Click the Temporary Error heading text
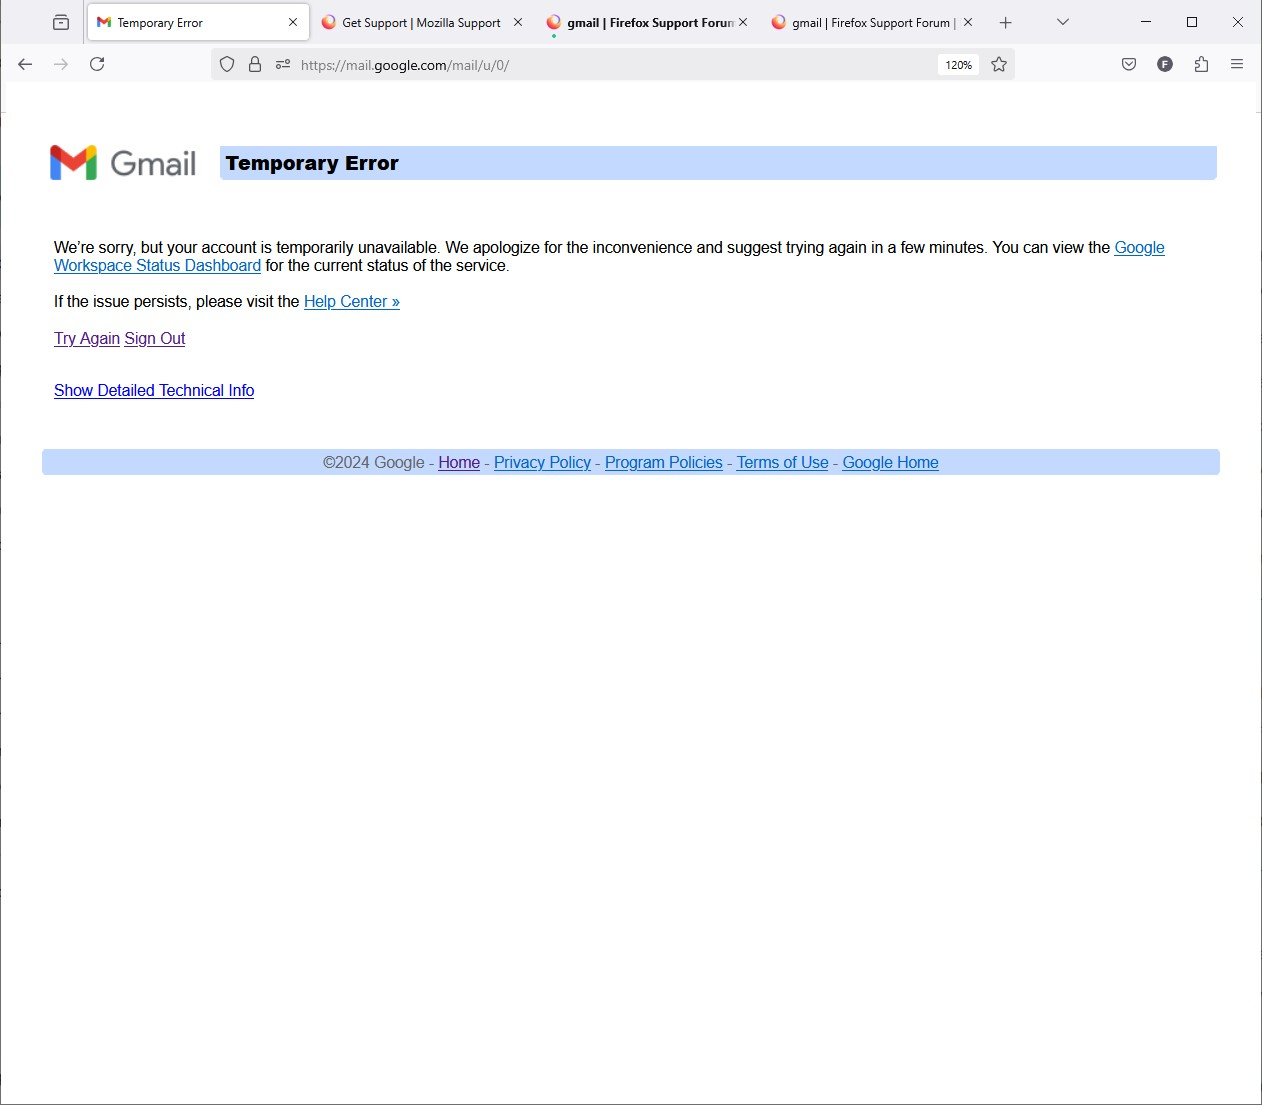 (312, 163)
